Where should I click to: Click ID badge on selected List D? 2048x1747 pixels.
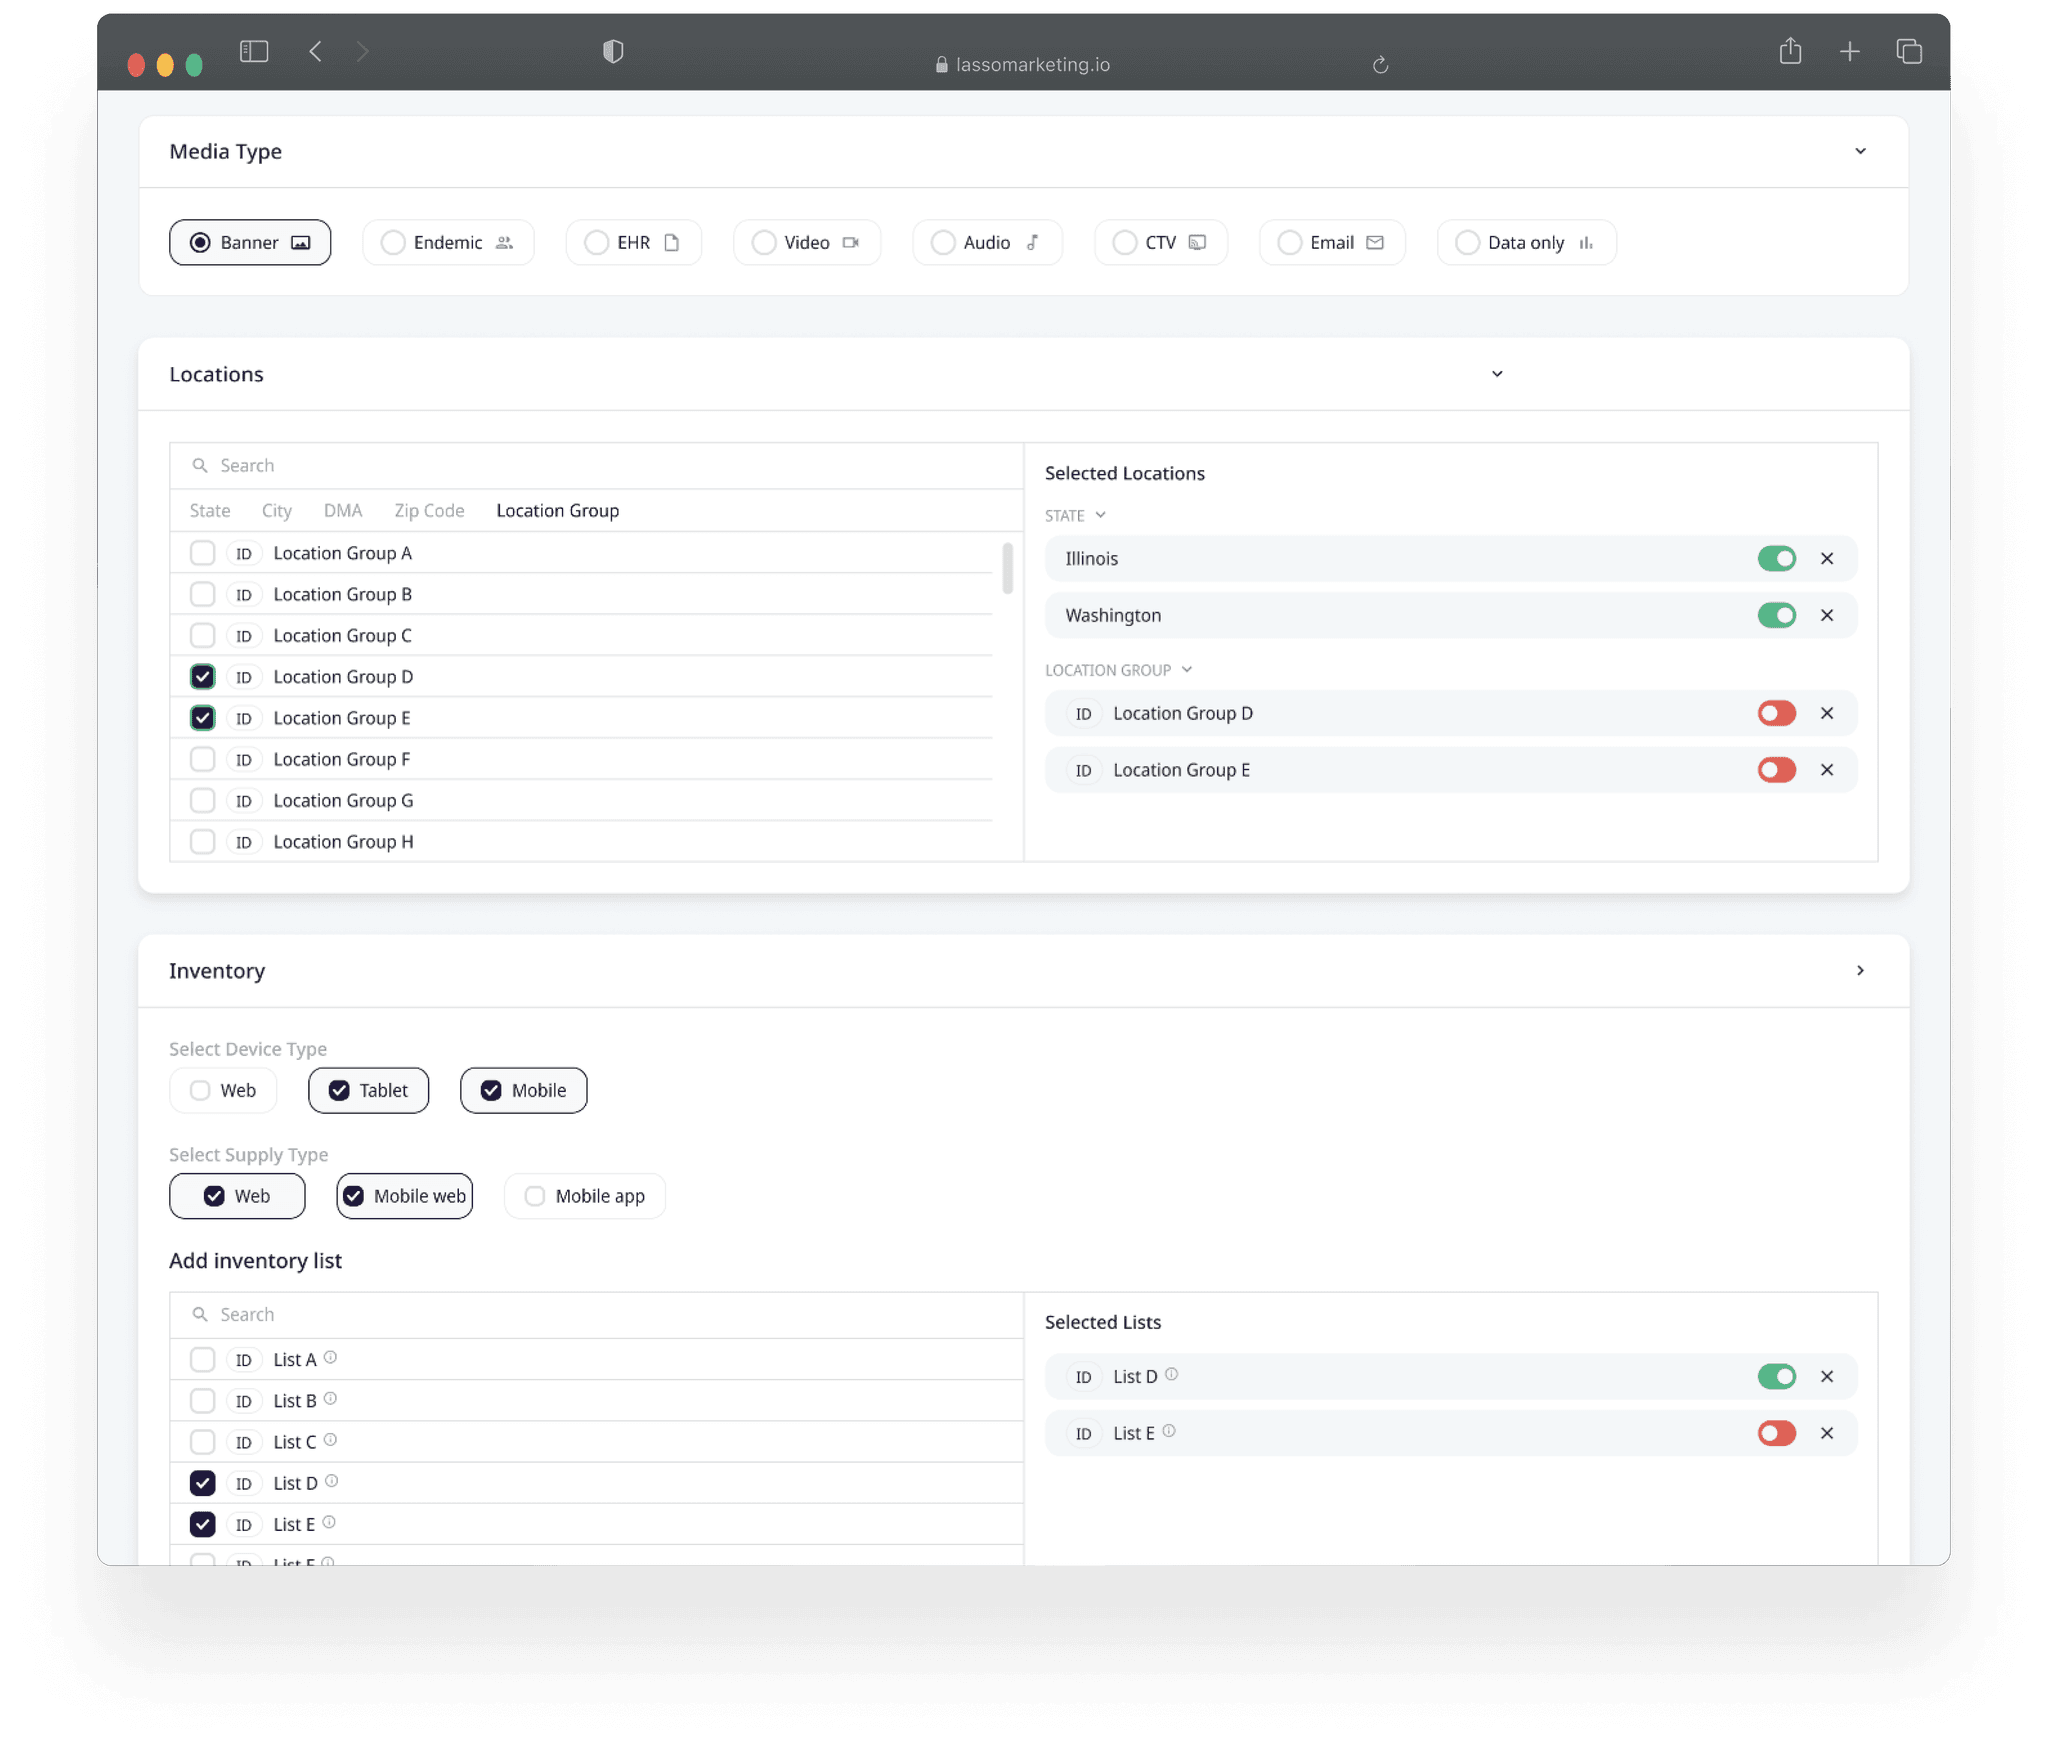[1083, 1377]
